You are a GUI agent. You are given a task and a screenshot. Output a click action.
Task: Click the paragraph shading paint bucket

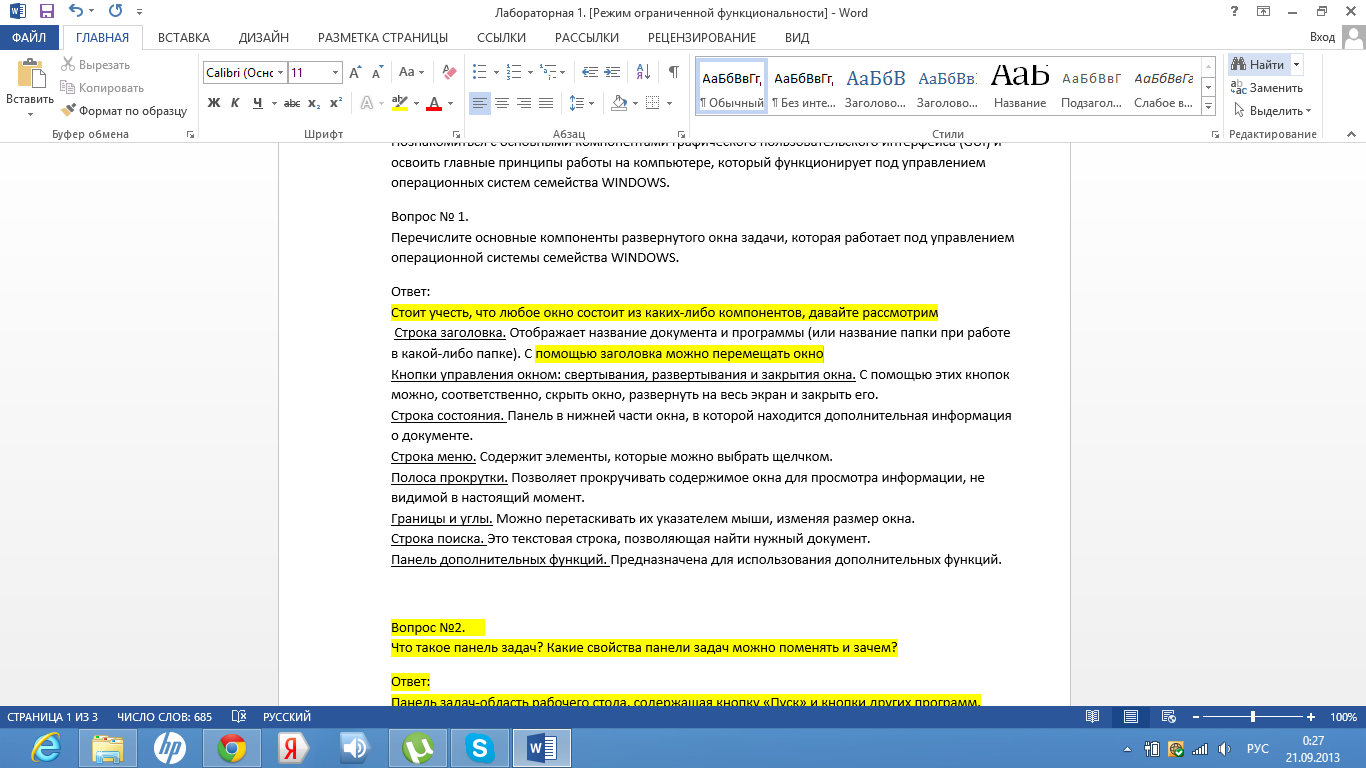(617, 103)
